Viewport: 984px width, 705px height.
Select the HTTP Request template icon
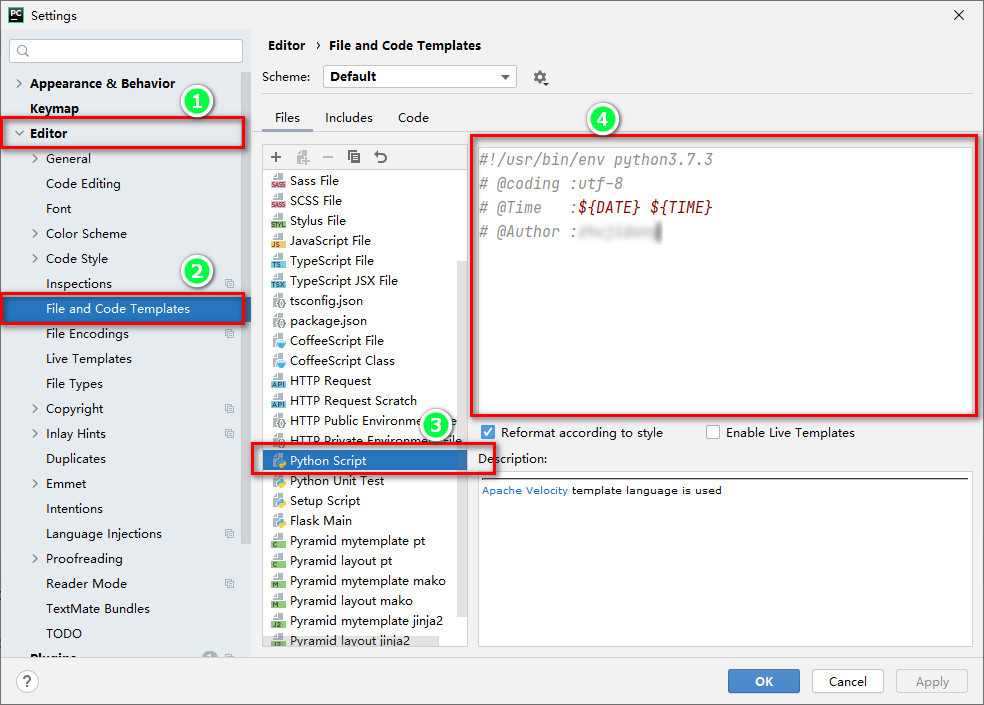click(x=278, y=381)
